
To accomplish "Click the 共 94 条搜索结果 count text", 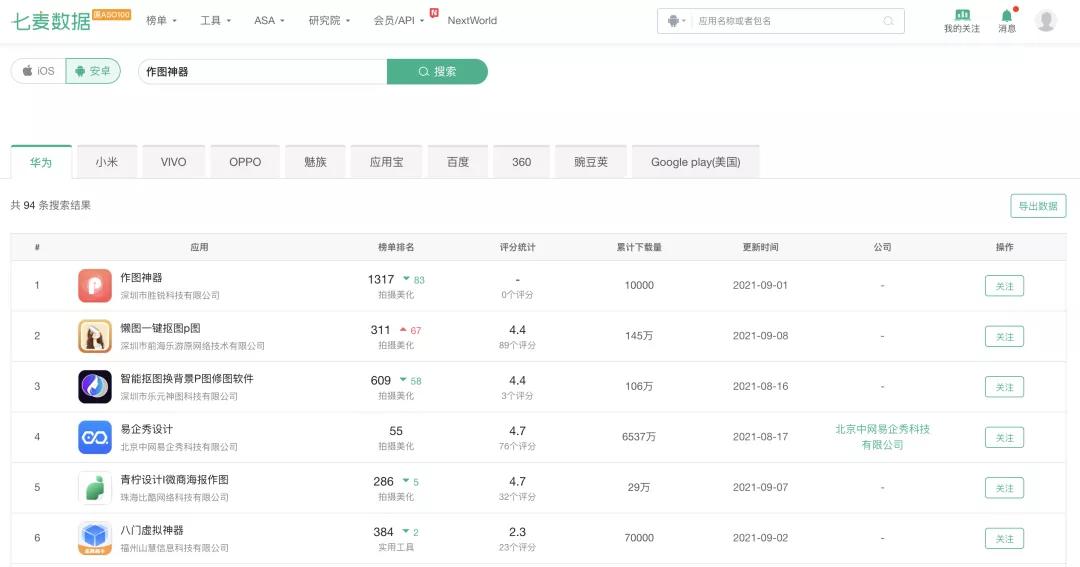I will 51,205.
